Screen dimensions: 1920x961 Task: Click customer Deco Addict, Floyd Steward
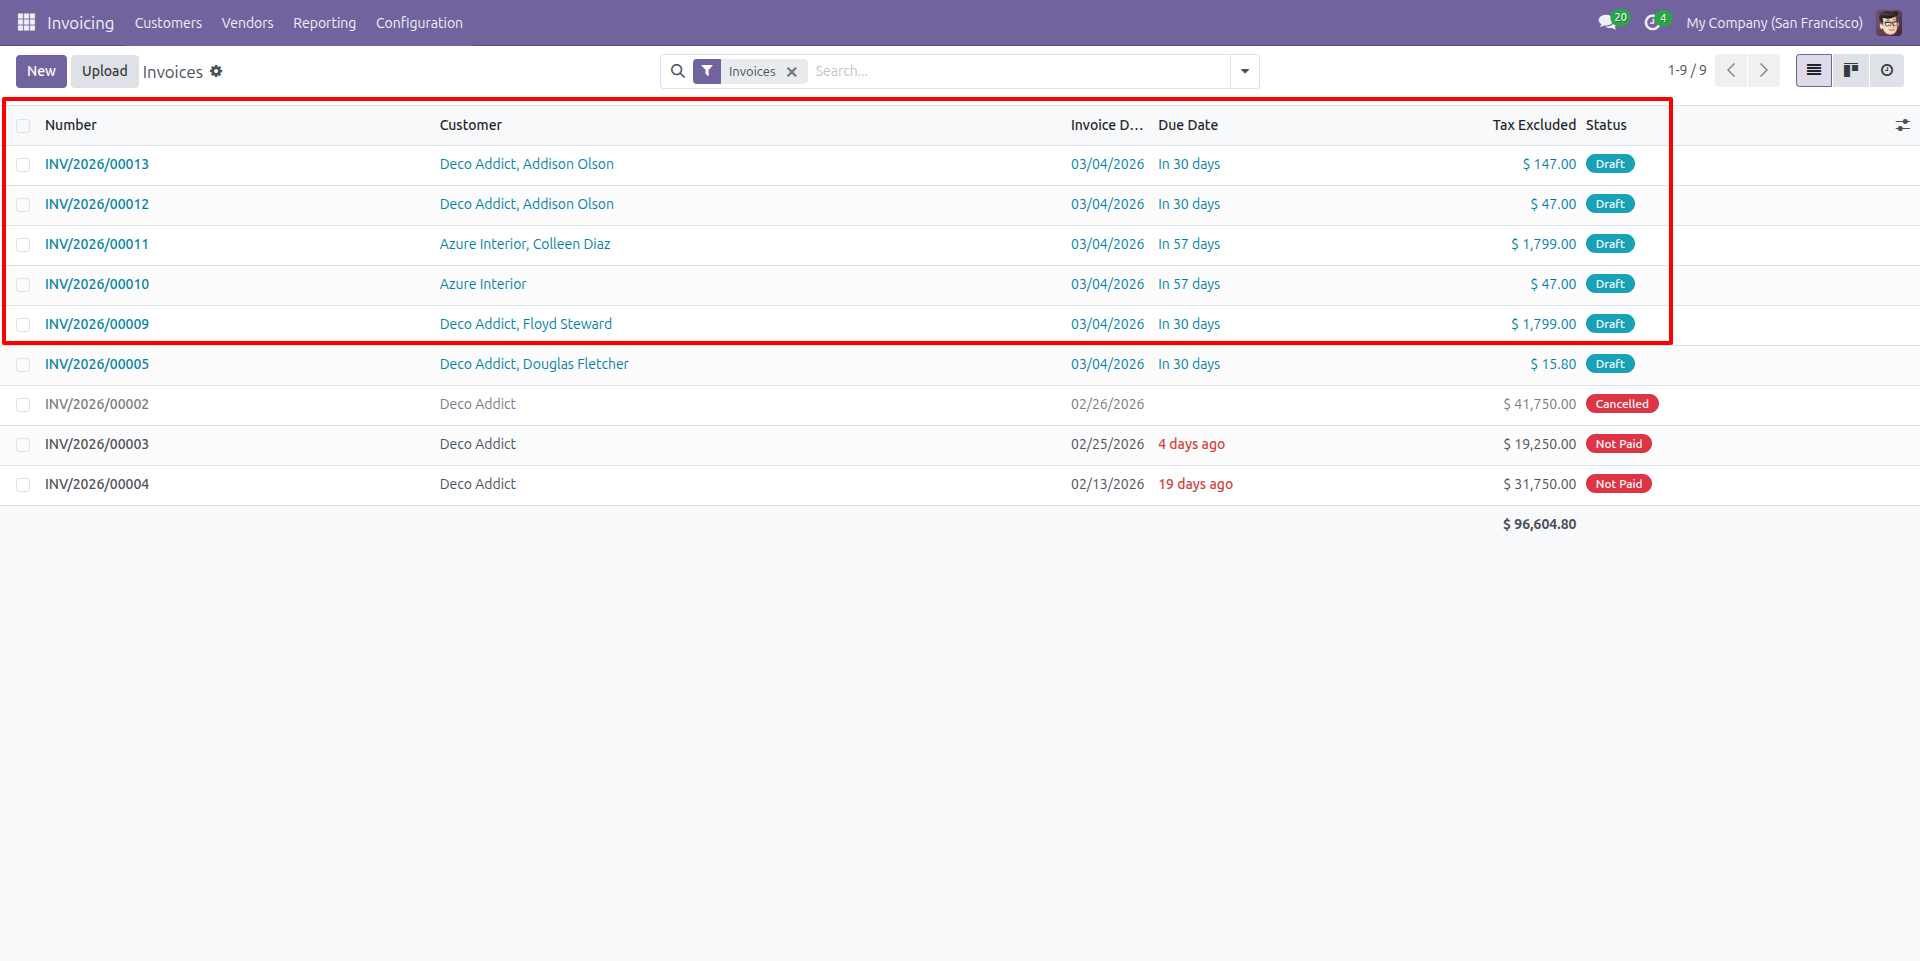click(x=526, y=324)
